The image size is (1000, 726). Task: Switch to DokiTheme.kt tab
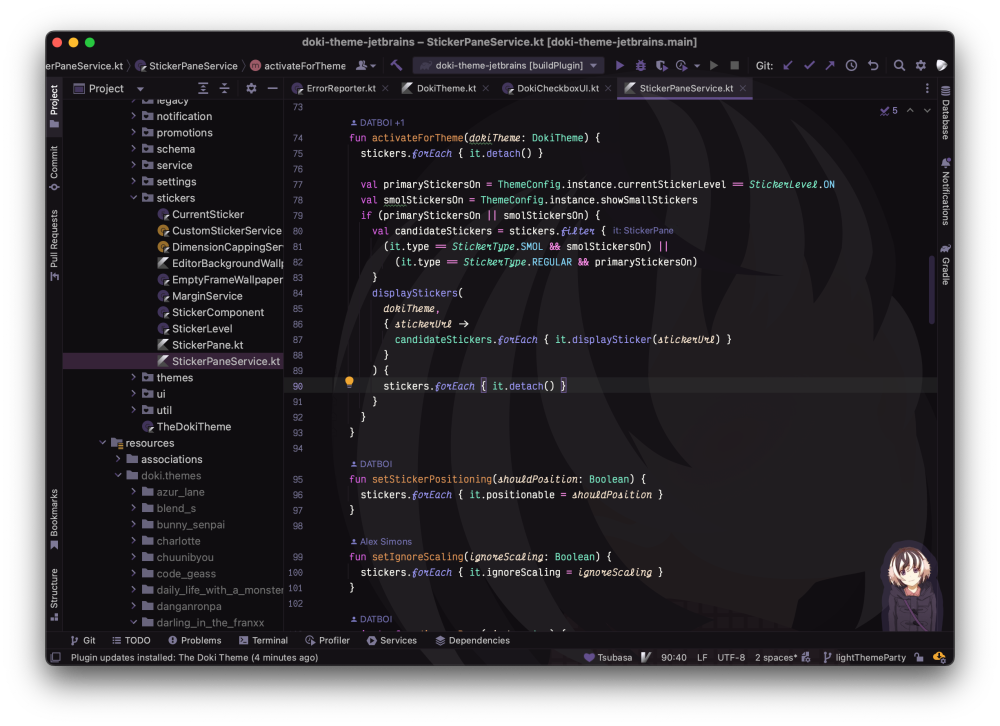[446, 89]
